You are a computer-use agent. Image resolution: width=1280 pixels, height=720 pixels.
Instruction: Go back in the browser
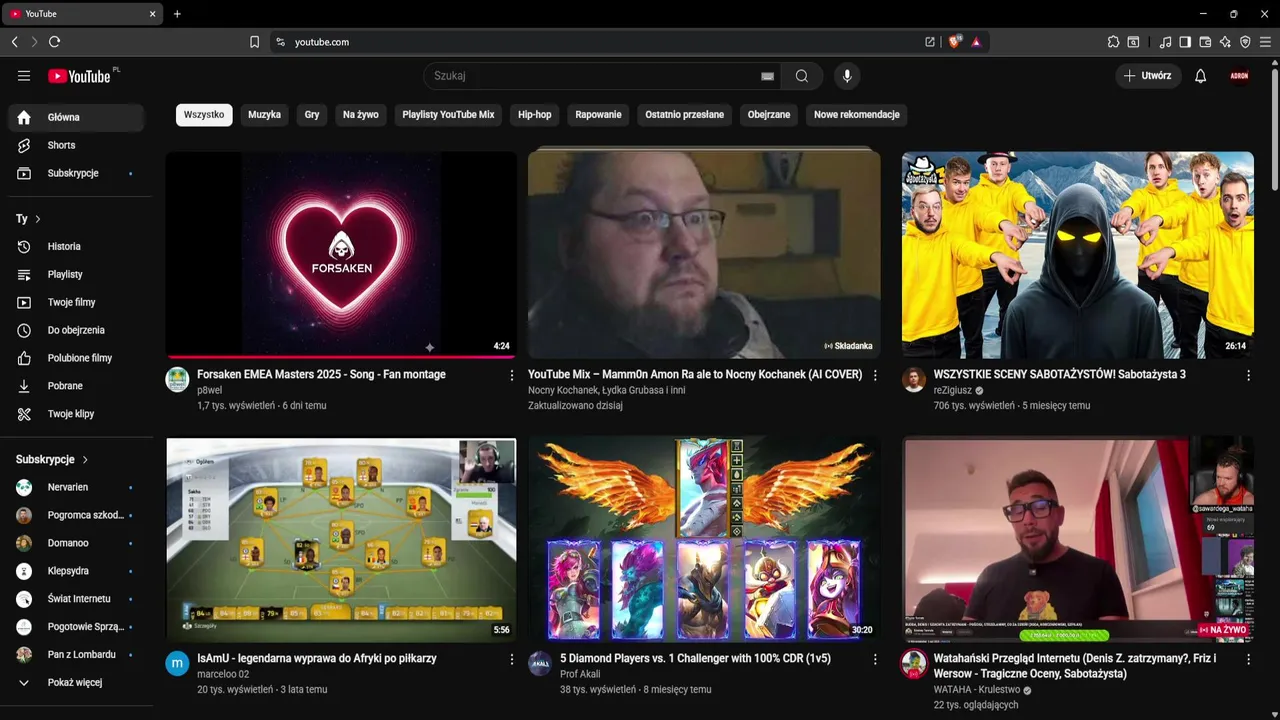pyautogui.click(x=14, y=42)
